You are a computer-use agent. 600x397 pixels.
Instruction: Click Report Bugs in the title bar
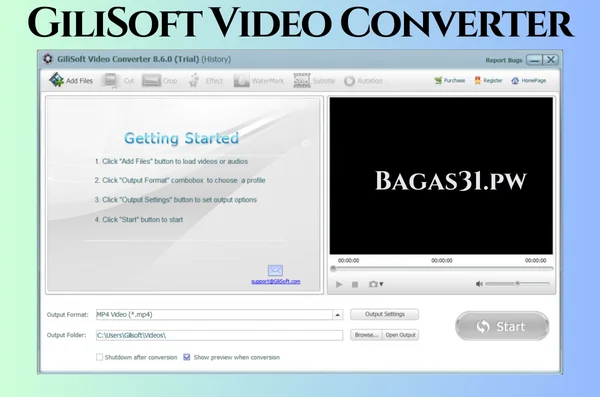(x=504, y=60)
